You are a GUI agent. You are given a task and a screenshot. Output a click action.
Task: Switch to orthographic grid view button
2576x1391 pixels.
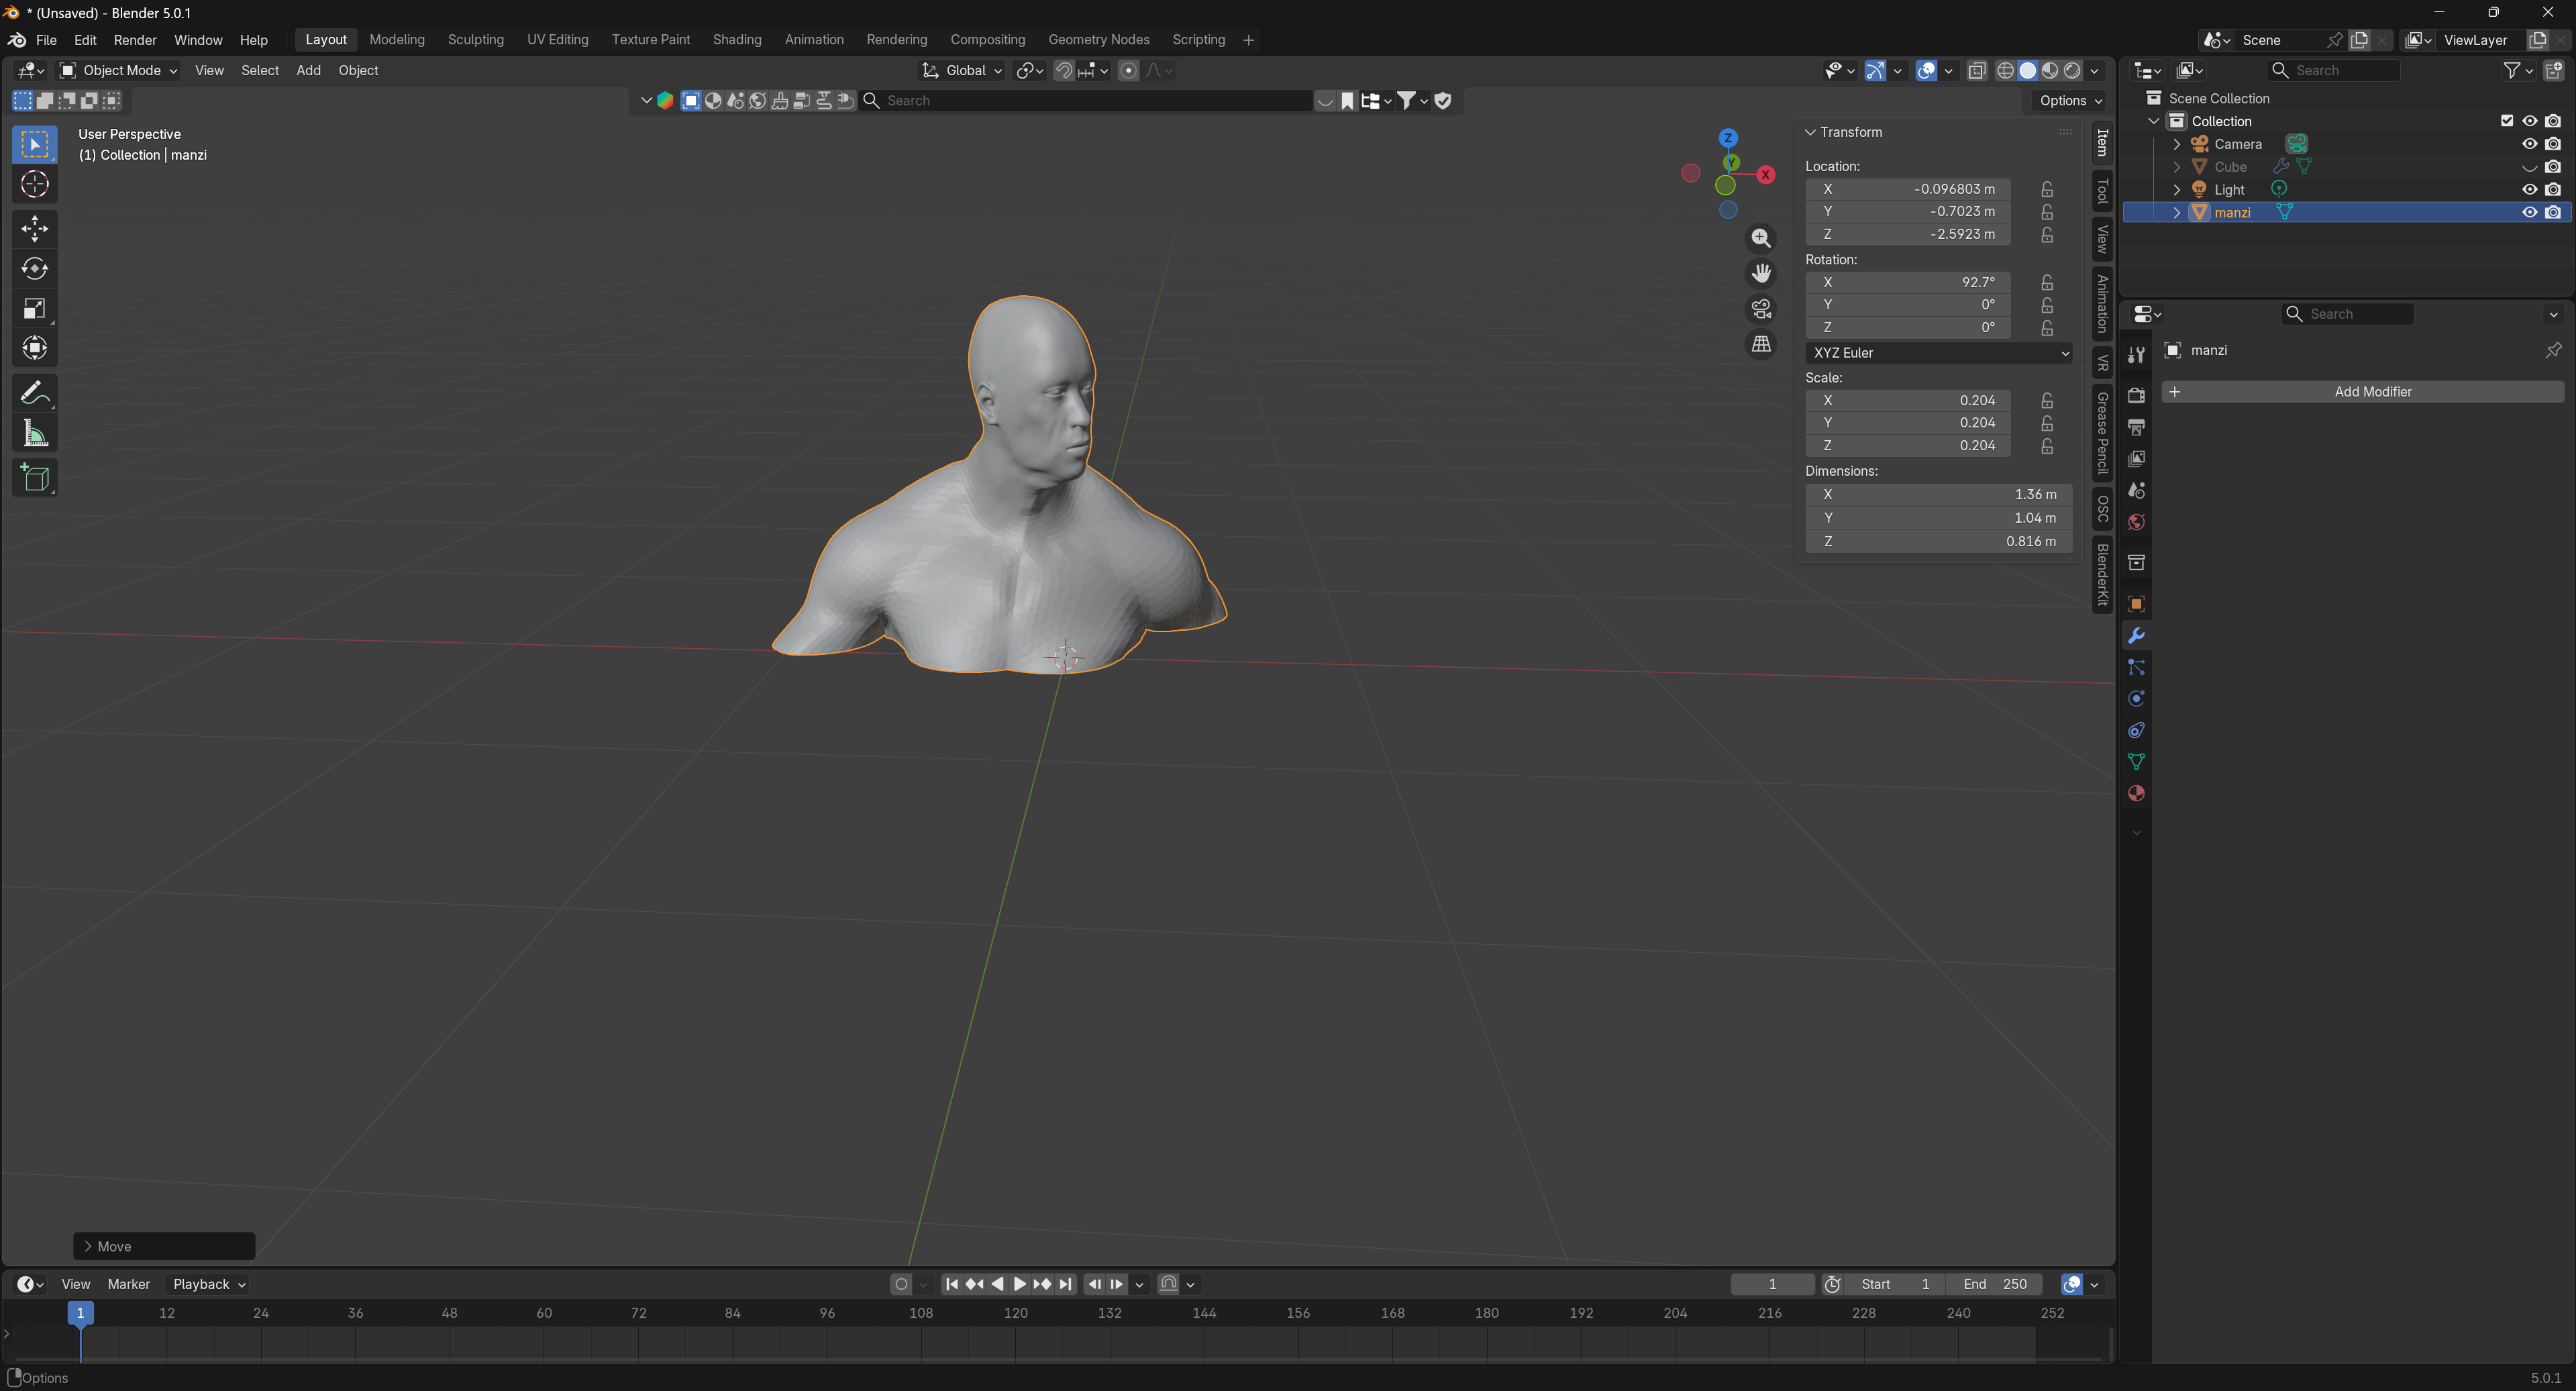[1761, 345]
